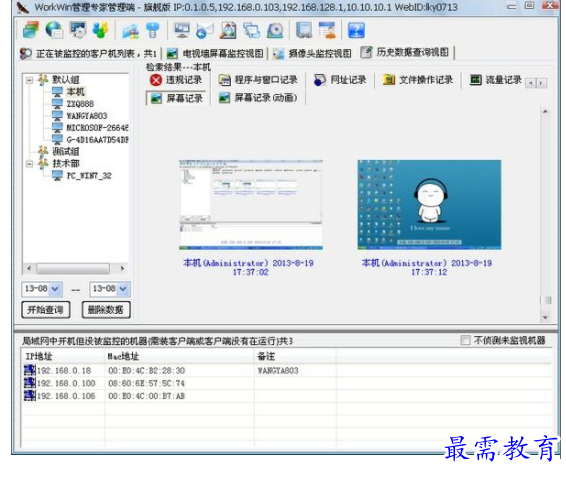
Task: Select PC_WIN7_32 computer in tree
Action: 89,176
